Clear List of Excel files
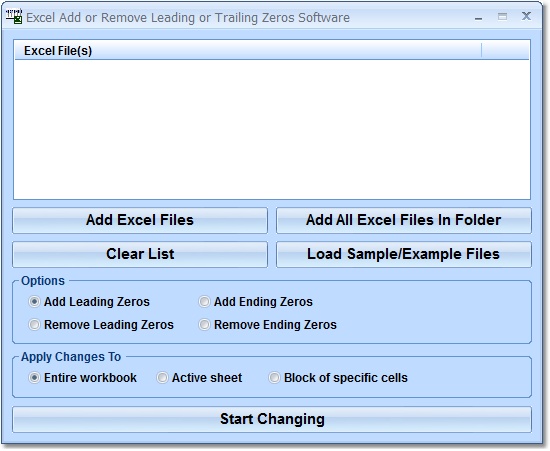 140,254
